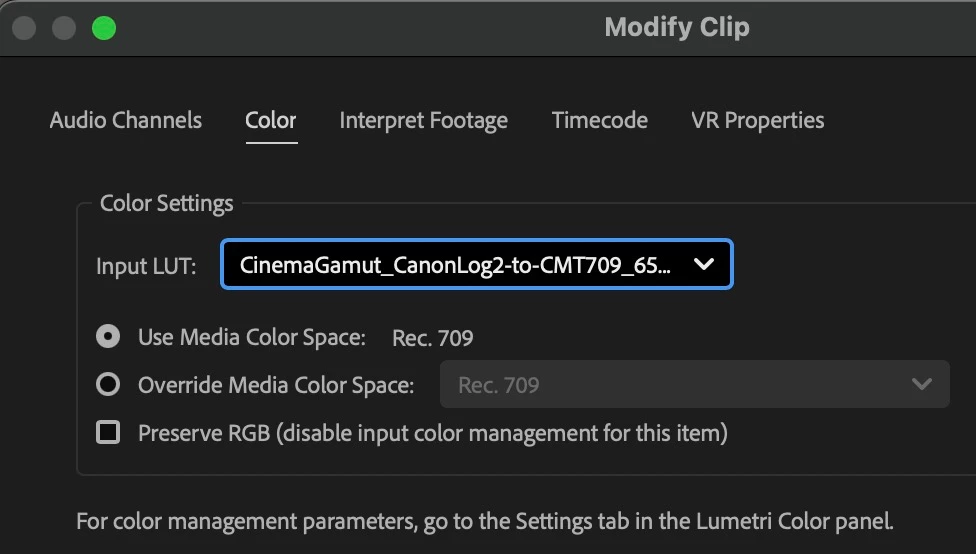Click the Rec. 709 dropdown chevron
Viewport: 976px width, 554px height.
click(922, 385)
